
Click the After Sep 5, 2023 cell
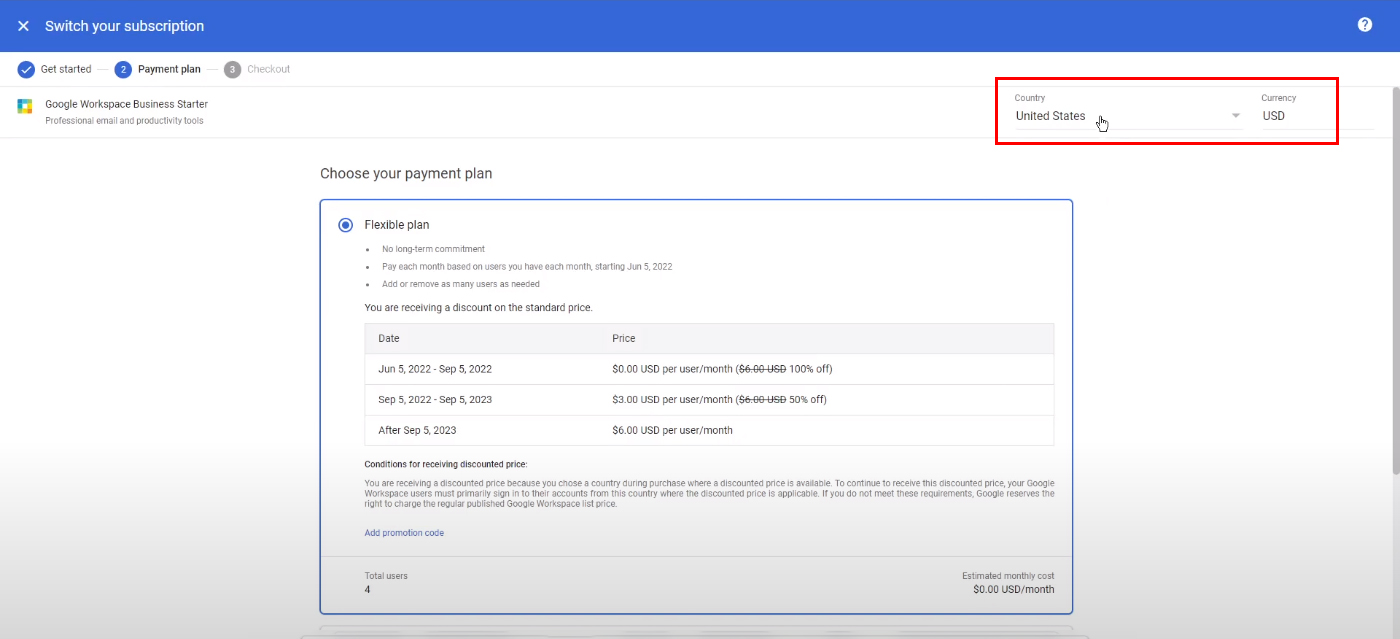click(x=417, y=430)
